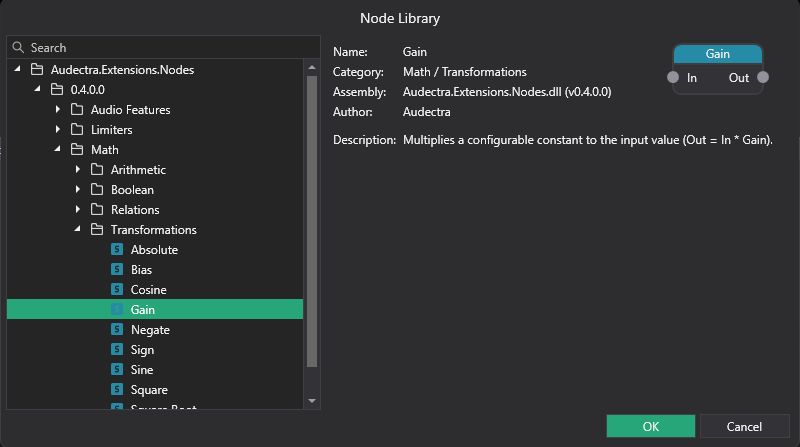800x447 pixels.
Task: Select the Boolean folder label
Action: point(132,190)
